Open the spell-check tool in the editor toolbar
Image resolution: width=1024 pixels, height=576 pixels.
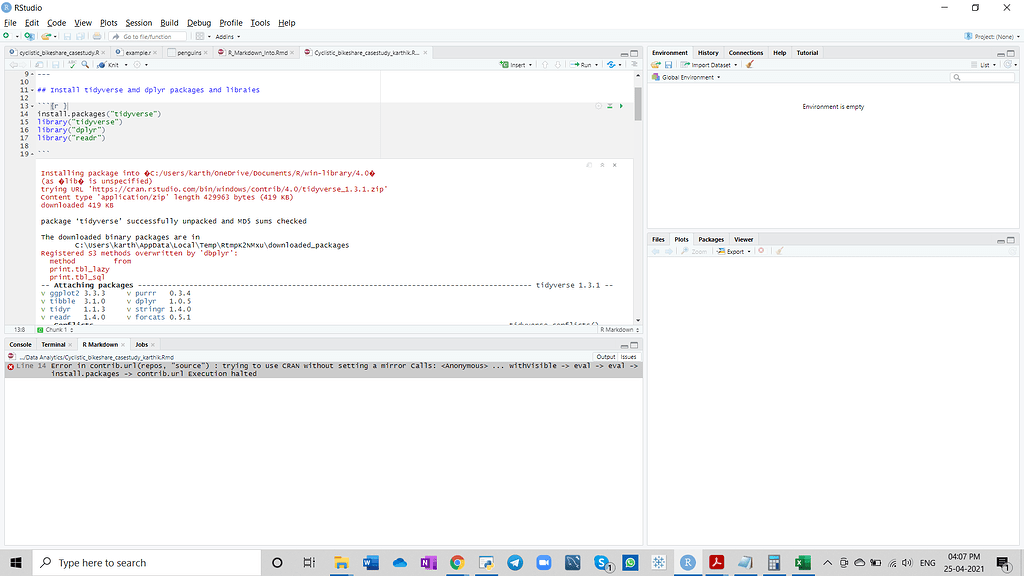73,66
